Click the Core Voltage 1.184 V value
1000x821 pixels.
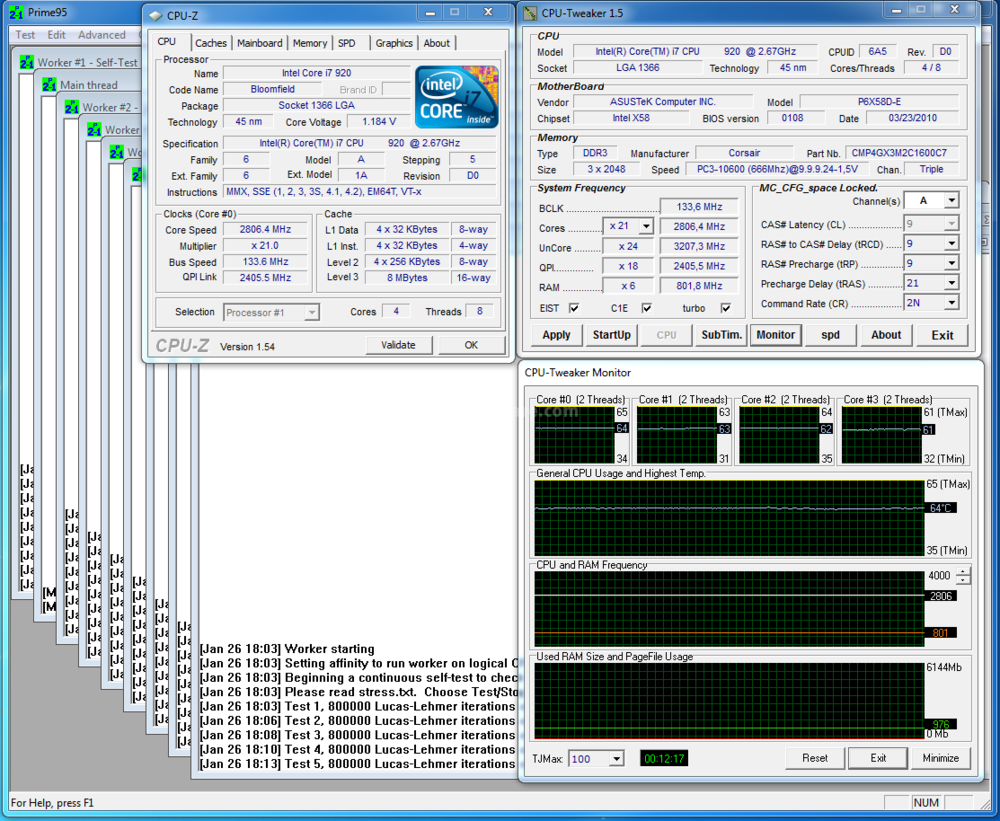click(x=379, y=121)
